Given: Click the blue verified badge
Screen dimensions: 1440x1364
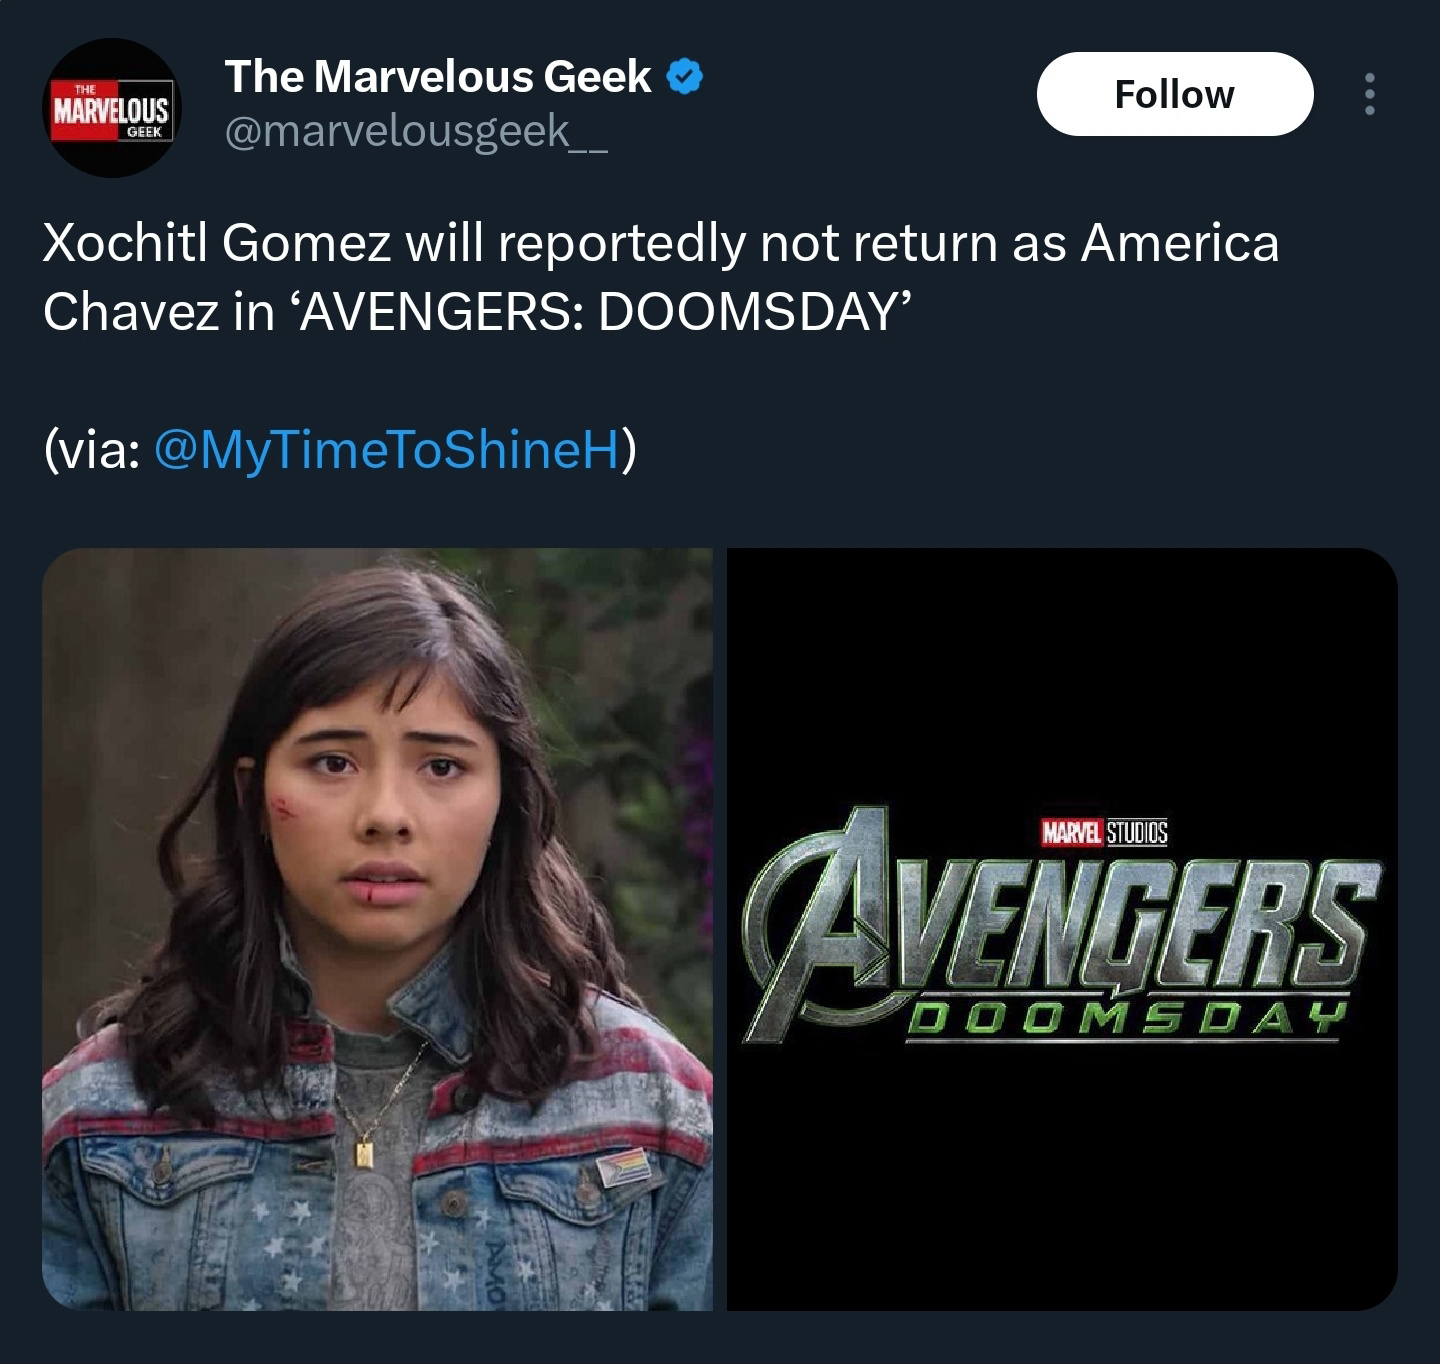Looking at the screenshot, I should [x=684, y=77].
